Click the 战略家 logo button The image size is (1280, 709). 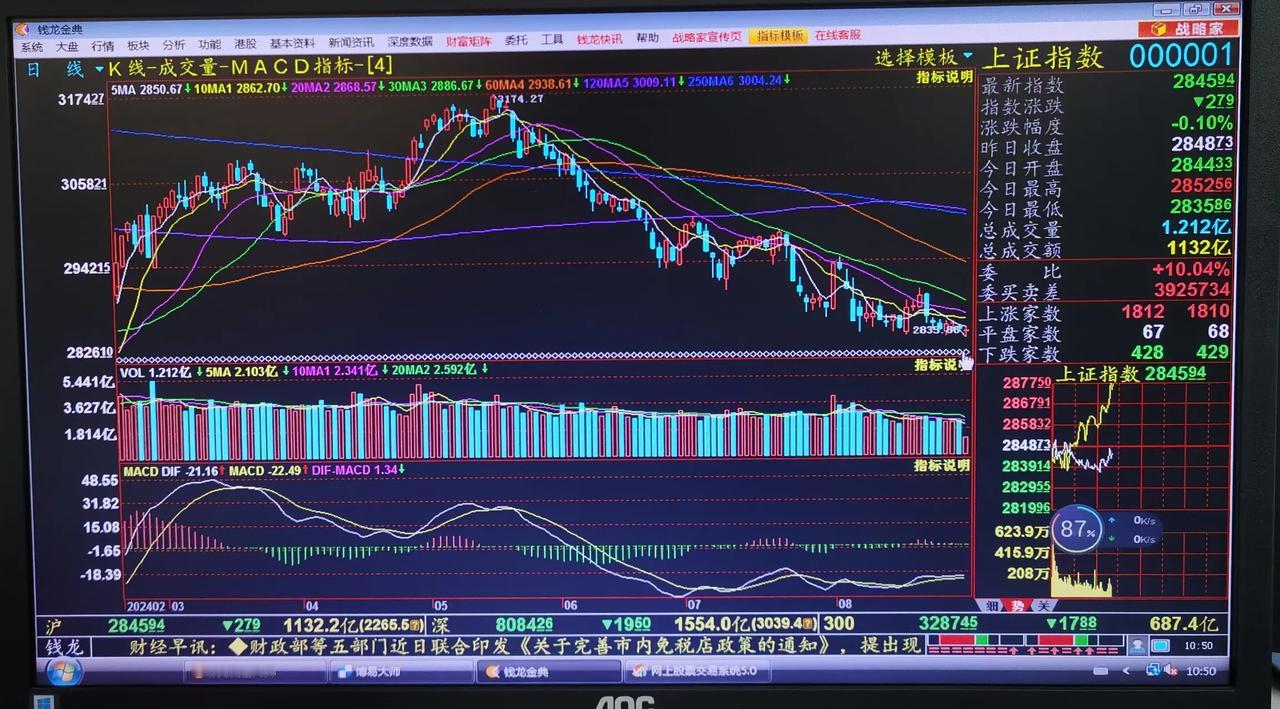point(1187,29)
